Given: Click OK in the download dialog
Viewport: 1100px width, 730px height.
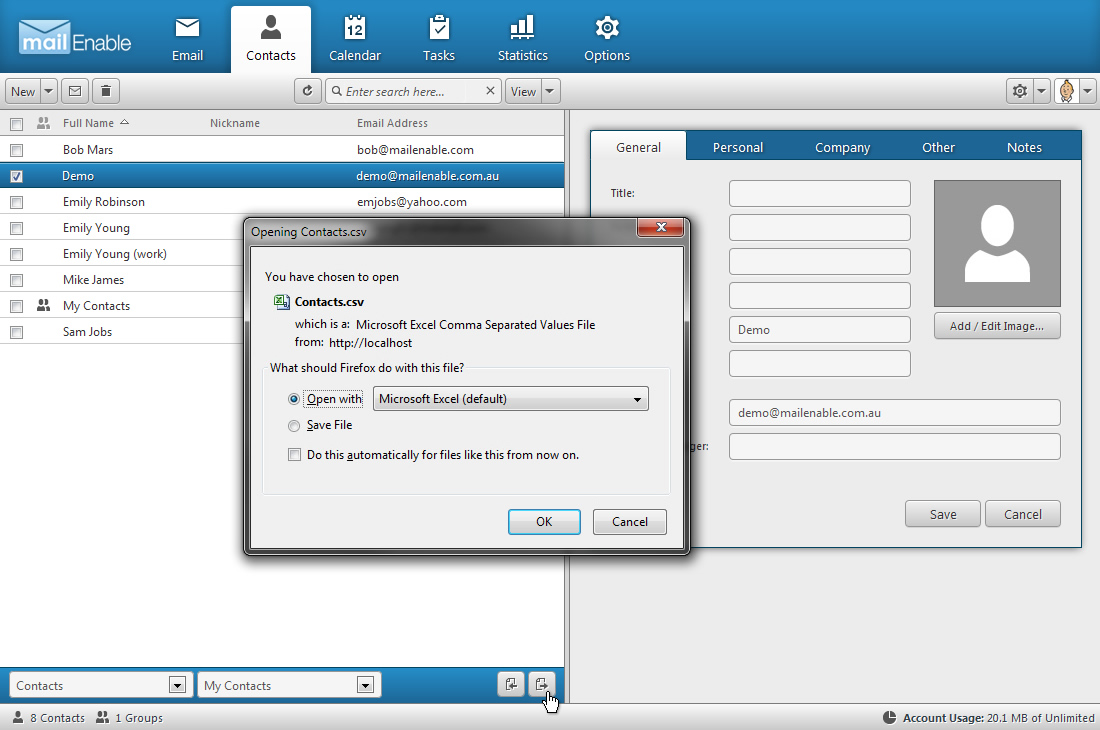Looking at the screenshot, I should point(544,522).
